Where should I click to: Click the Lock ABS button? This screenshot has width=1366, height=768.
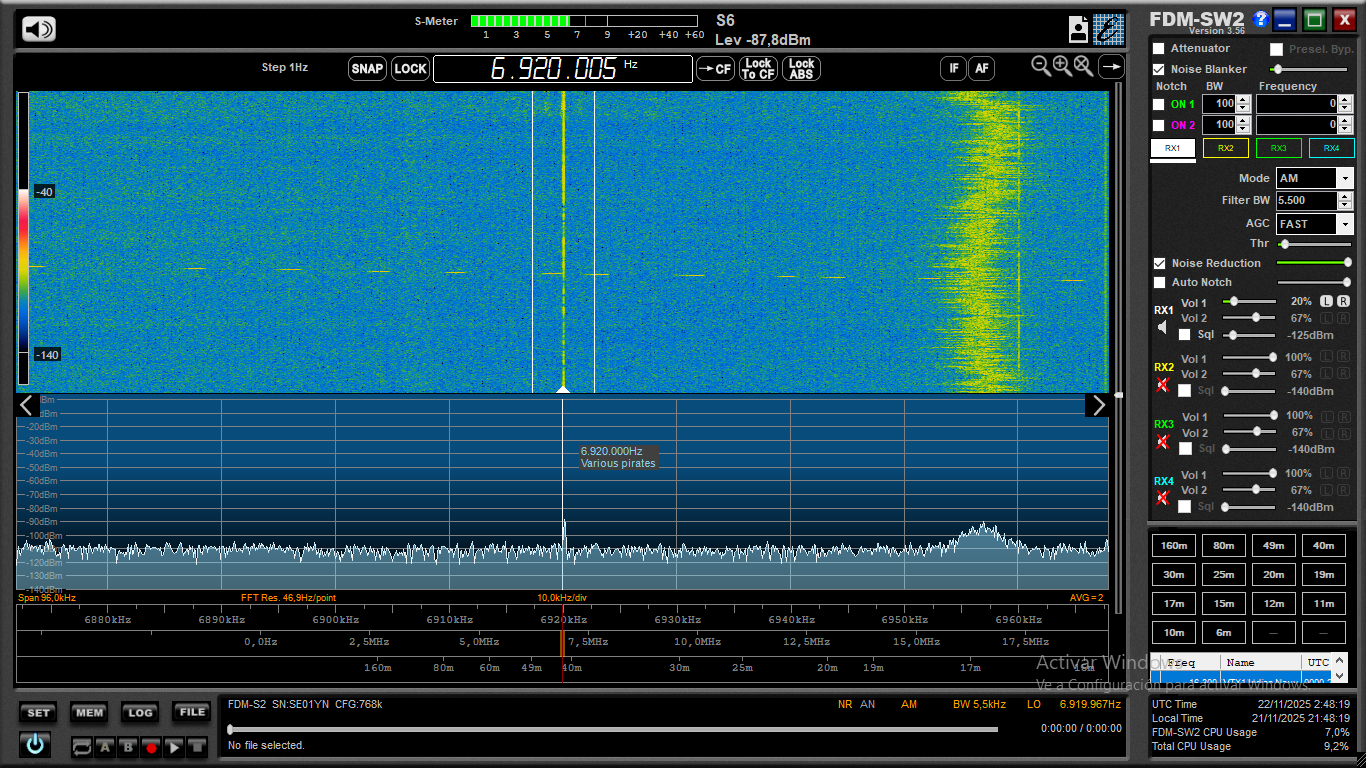pyautogui.click(x=801, y=68)
